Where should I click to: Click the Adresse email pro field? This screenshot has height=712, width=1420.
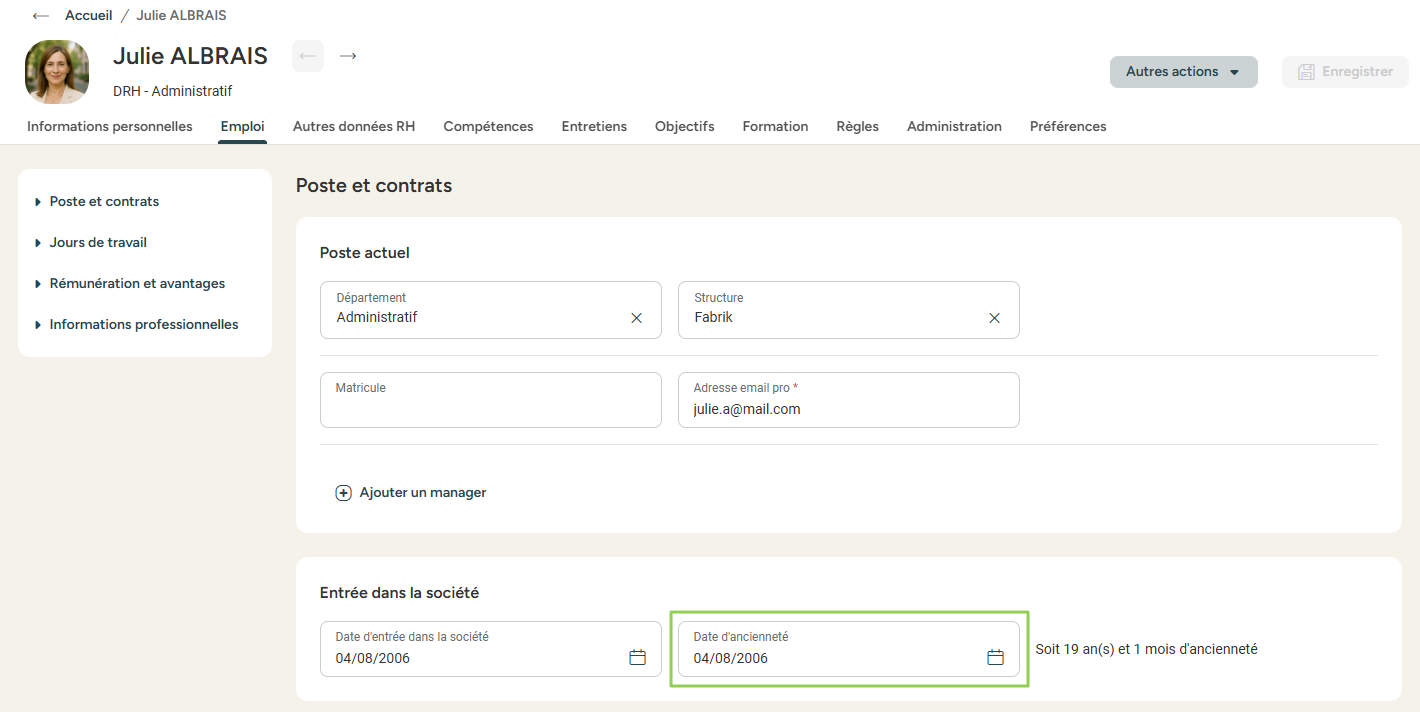coord(848,408)
